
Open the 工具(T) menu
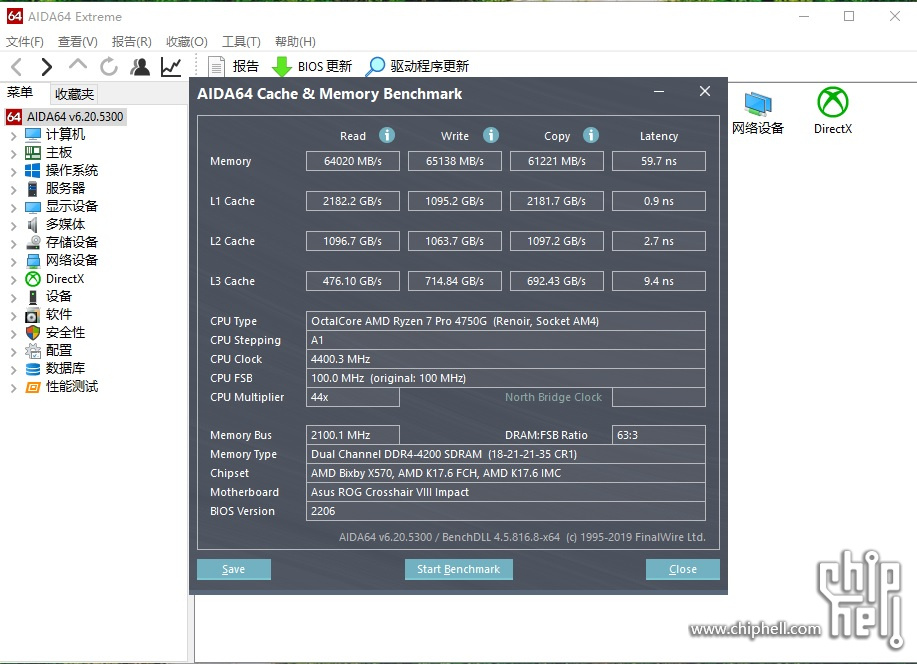241,42
